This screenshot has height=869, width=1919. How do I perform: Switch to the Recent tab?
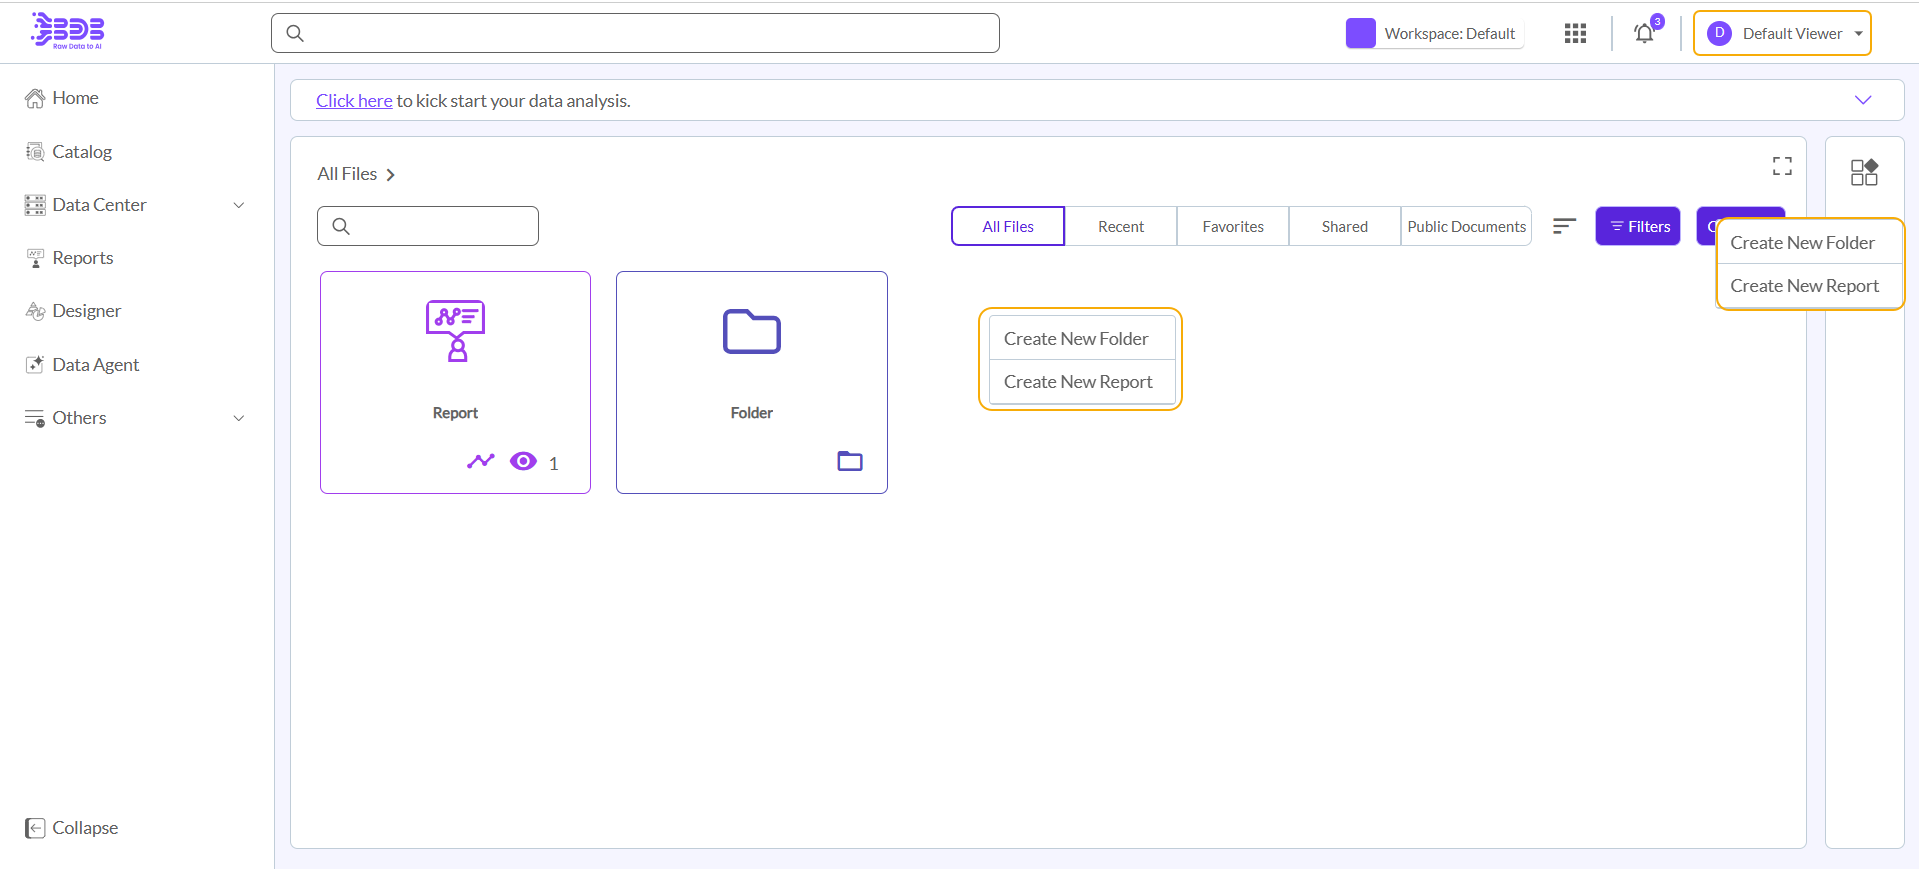tap(1120, 227)
